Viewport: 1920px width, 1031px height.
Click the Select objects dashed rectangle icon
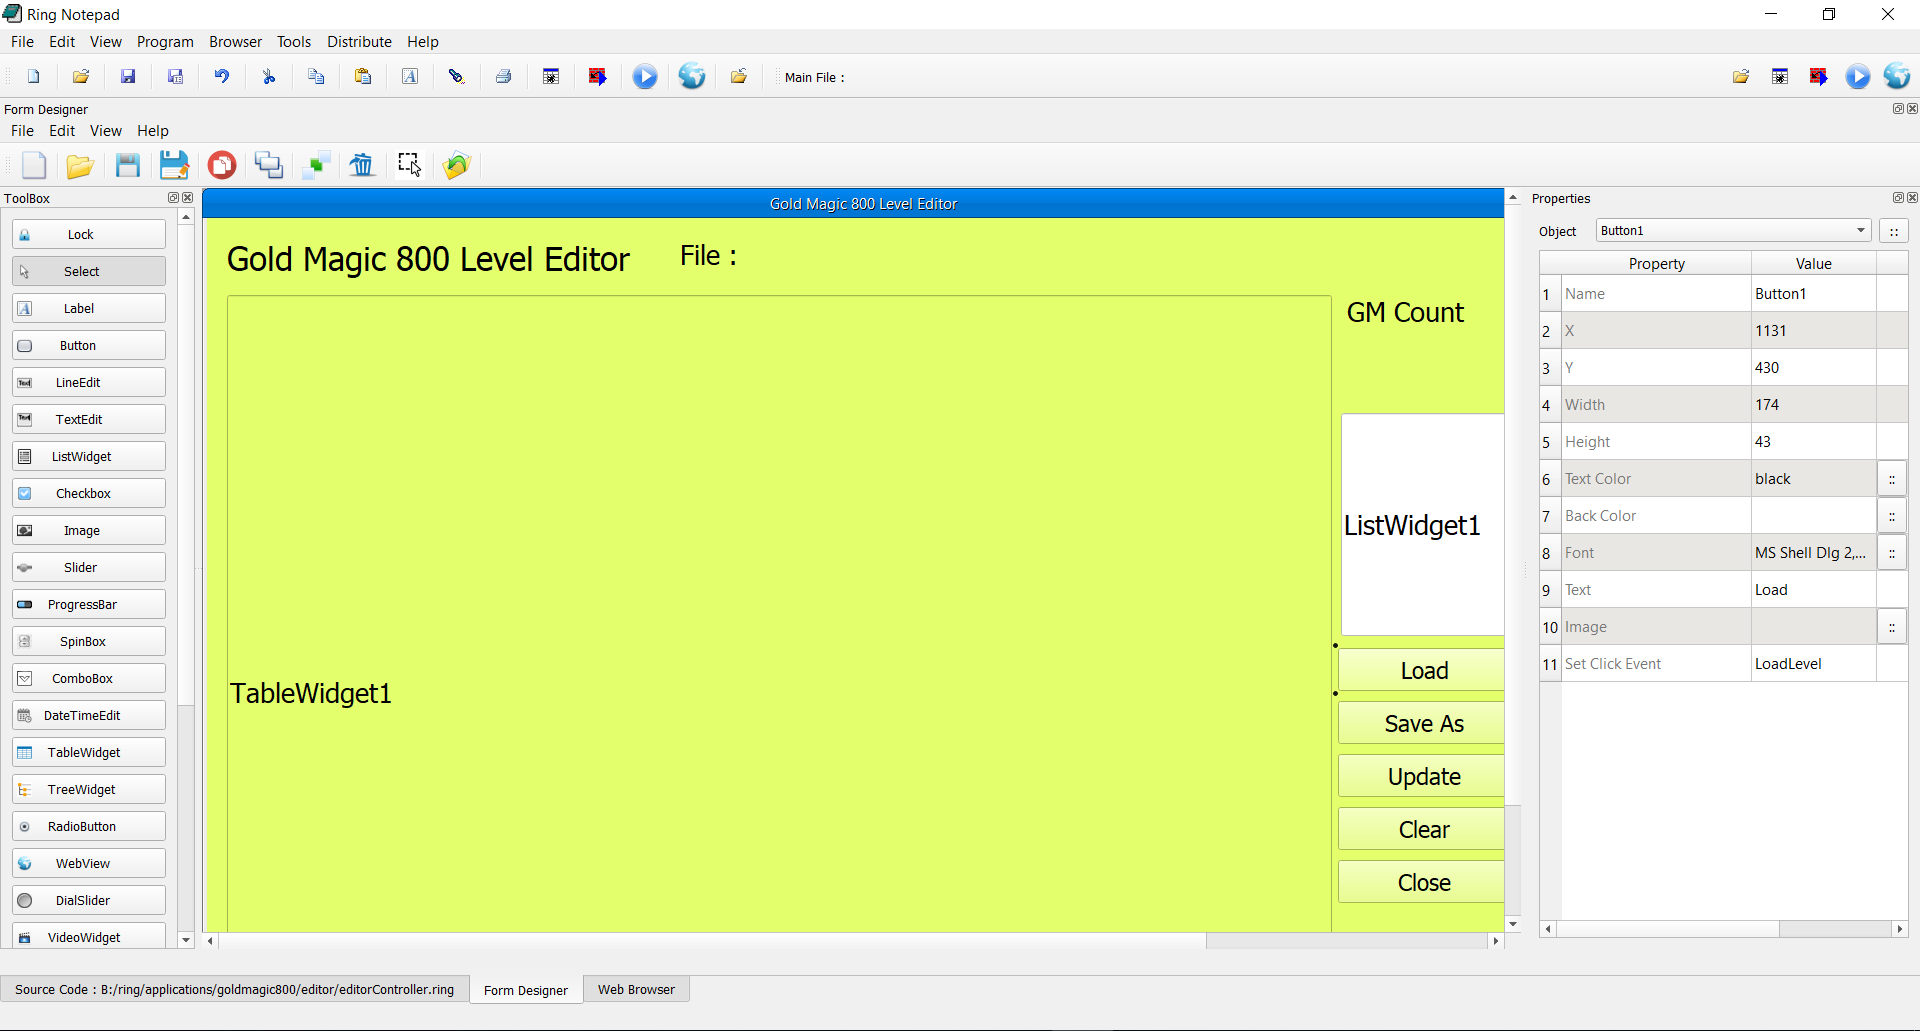click(409, 165)
